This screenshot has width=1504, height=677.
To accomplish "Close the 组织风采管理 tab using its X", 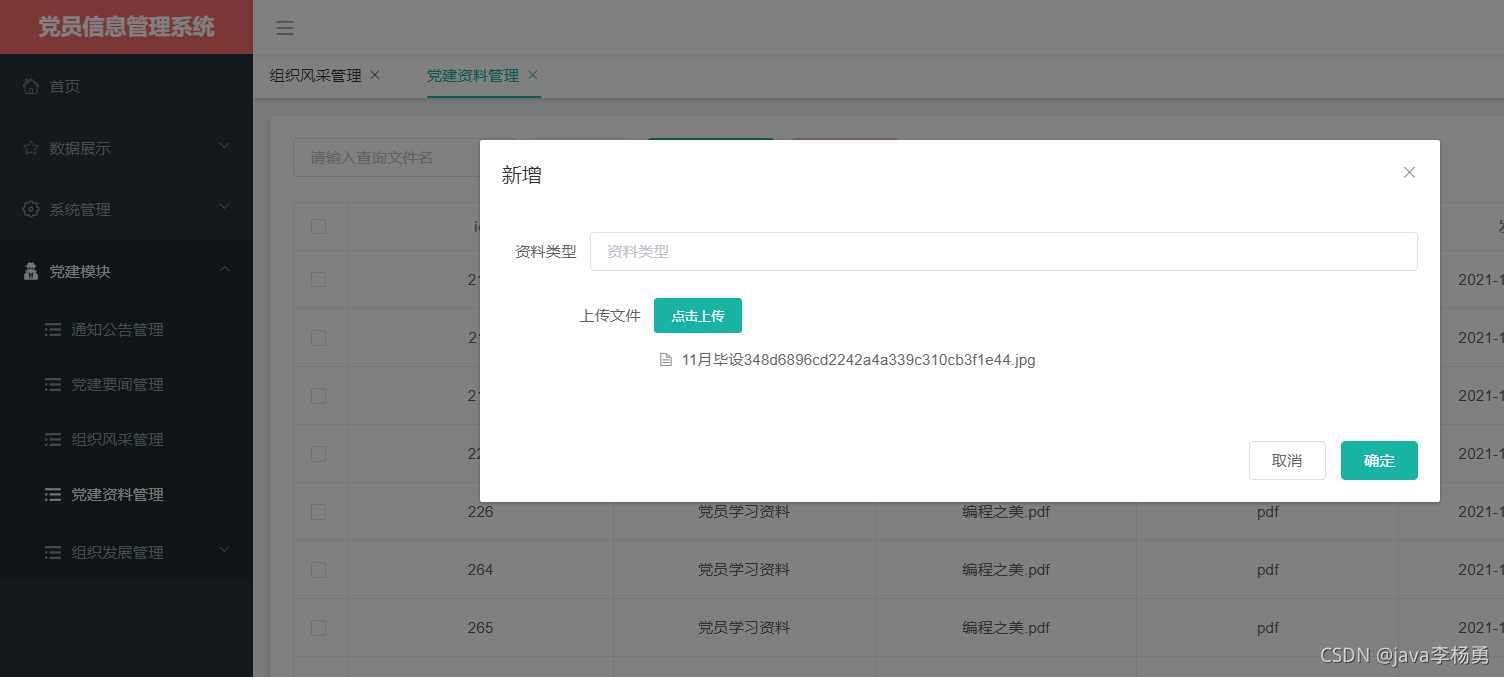I will (375, 75).
